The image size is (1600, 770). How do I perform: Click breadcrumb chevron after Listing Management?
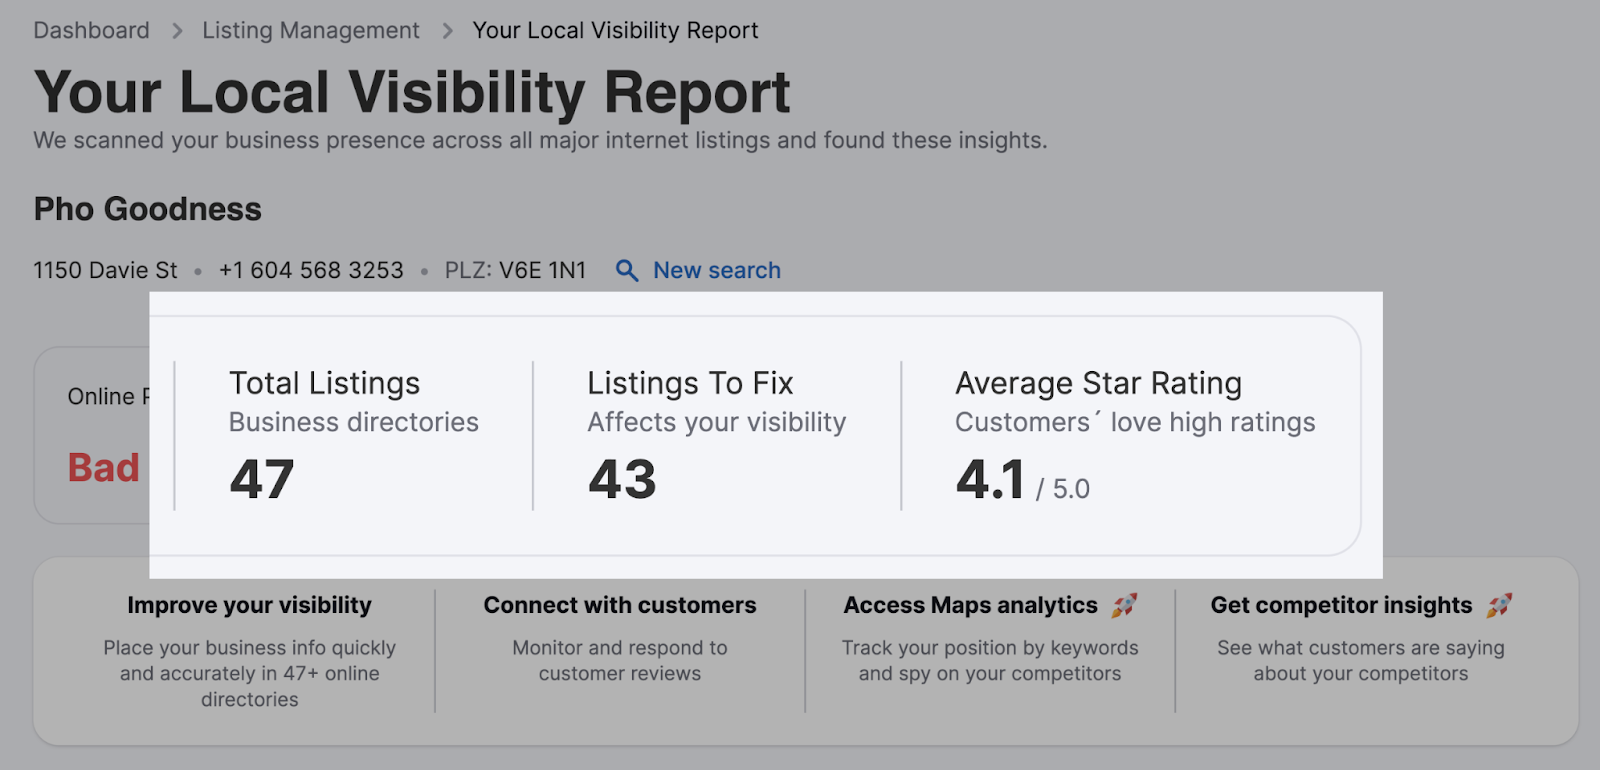[x=447, y=31]
